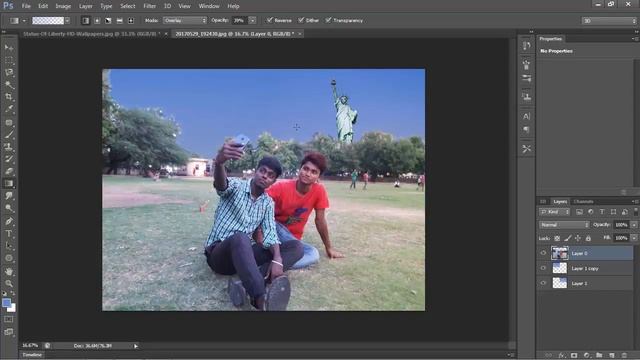Hide Layer 1 with its eye icon

point(543,283)
